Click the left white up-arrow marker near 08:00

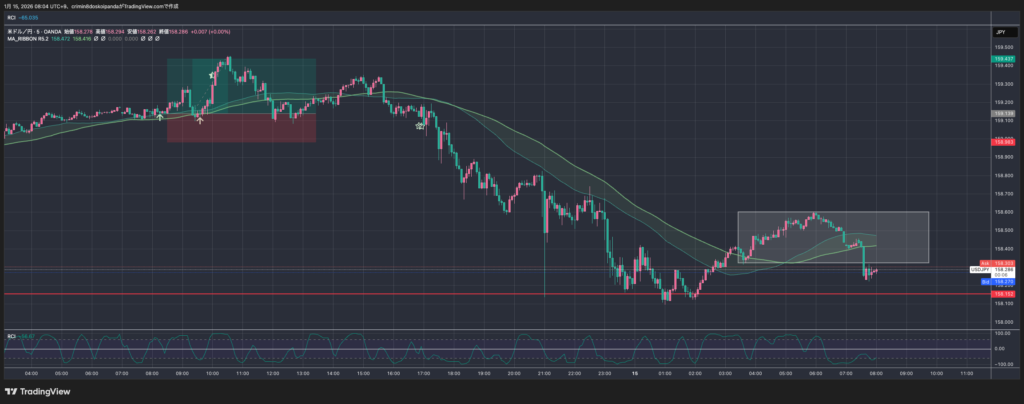[160, 117]
